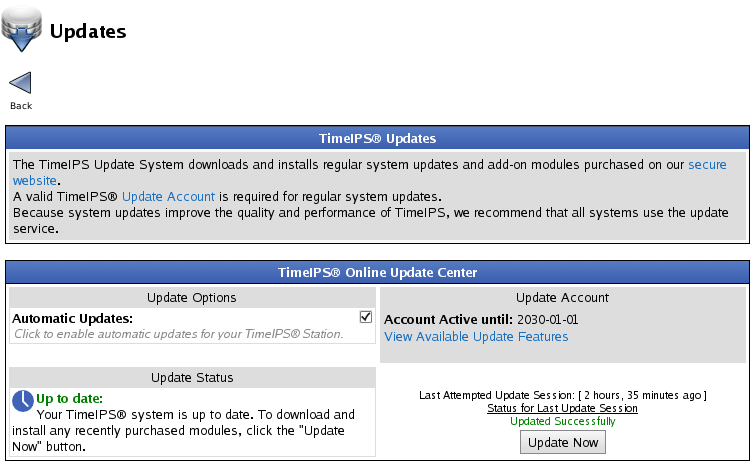Screen dimensions: 755x467
Task: Click the Update Options section header
Action: pyautogui.click(x=192, y=298)
